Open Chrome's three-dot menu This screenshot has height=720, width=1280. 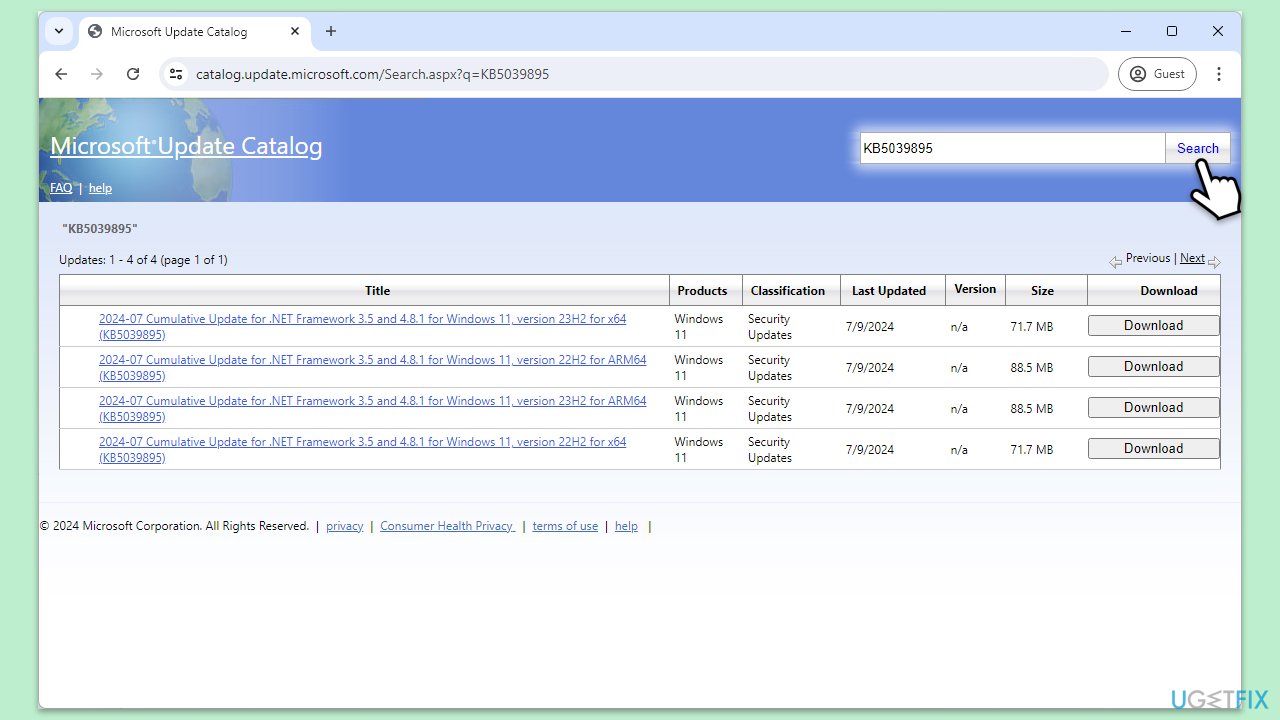(x=1219, y=74)
